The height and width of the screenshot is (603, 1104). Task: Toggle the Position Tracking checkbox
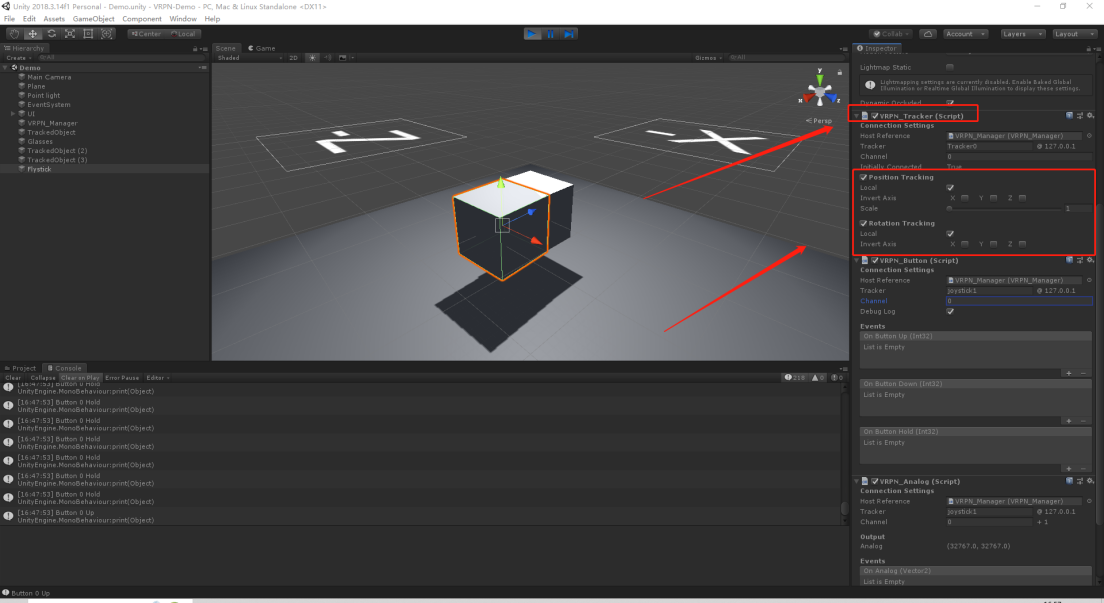click(863, 178)
